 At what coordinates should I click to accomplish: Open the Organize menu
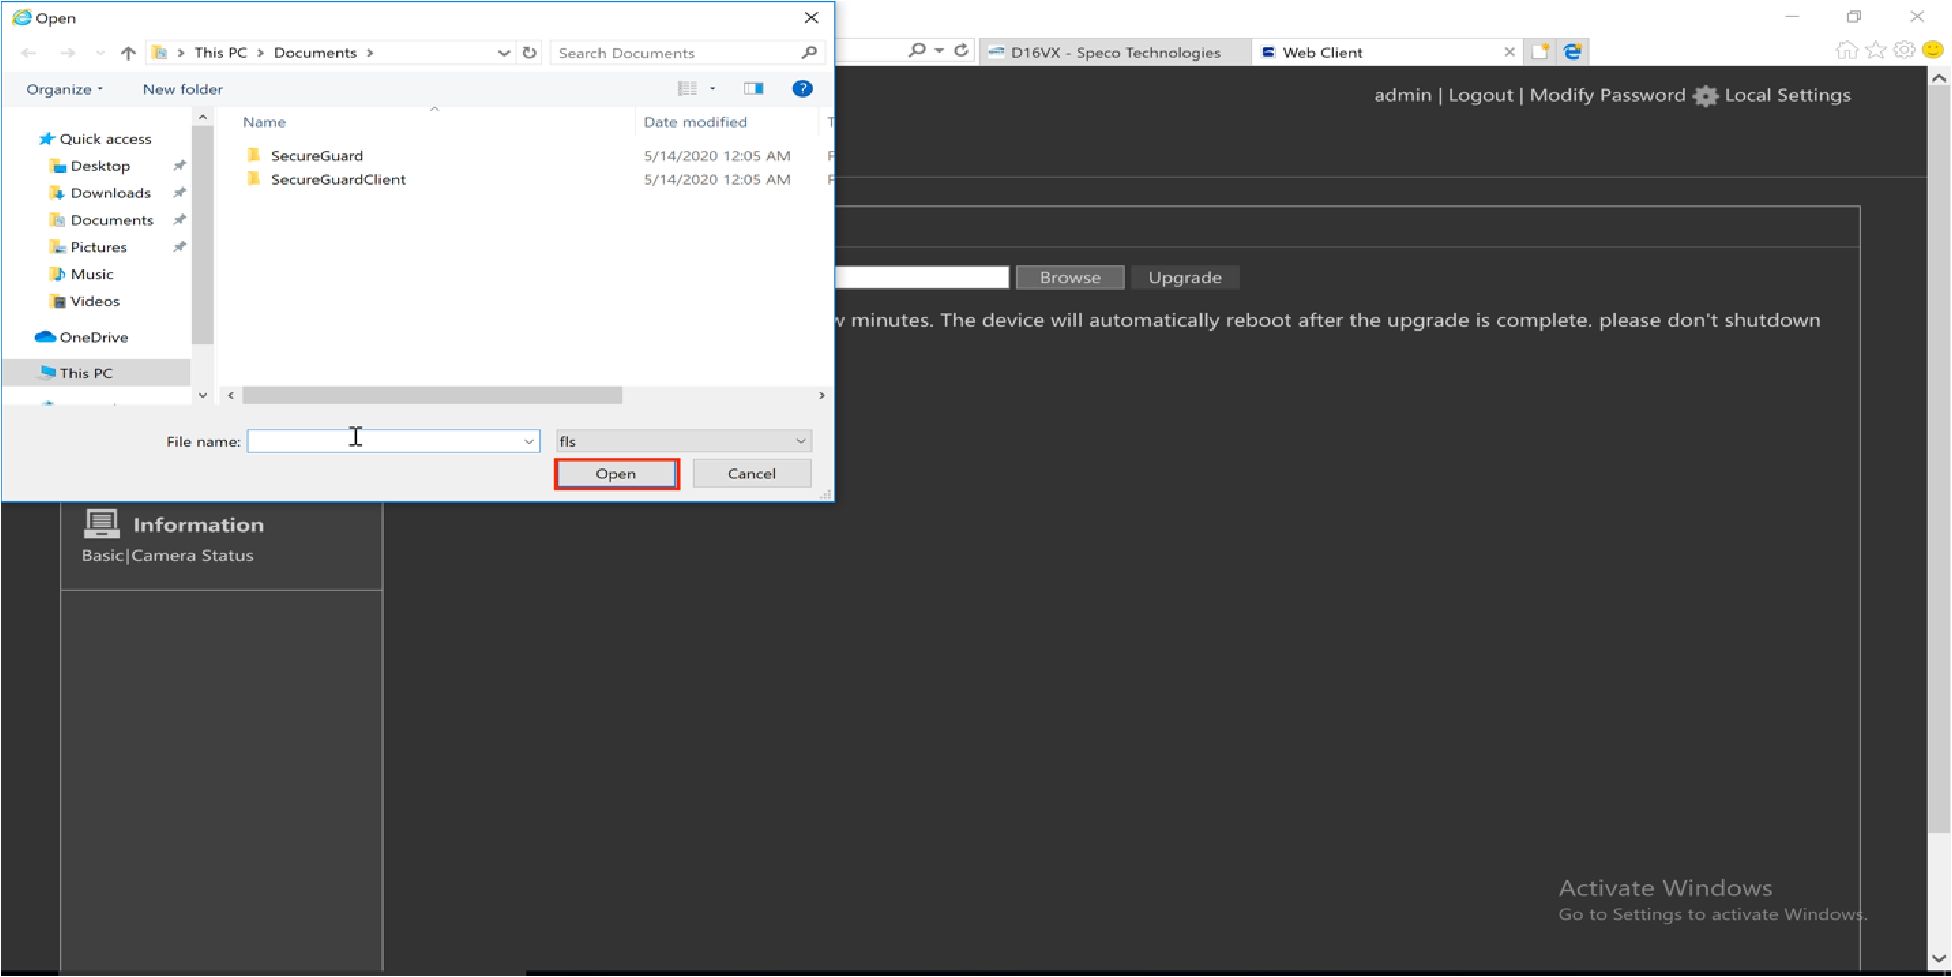(x=64, y=89)
